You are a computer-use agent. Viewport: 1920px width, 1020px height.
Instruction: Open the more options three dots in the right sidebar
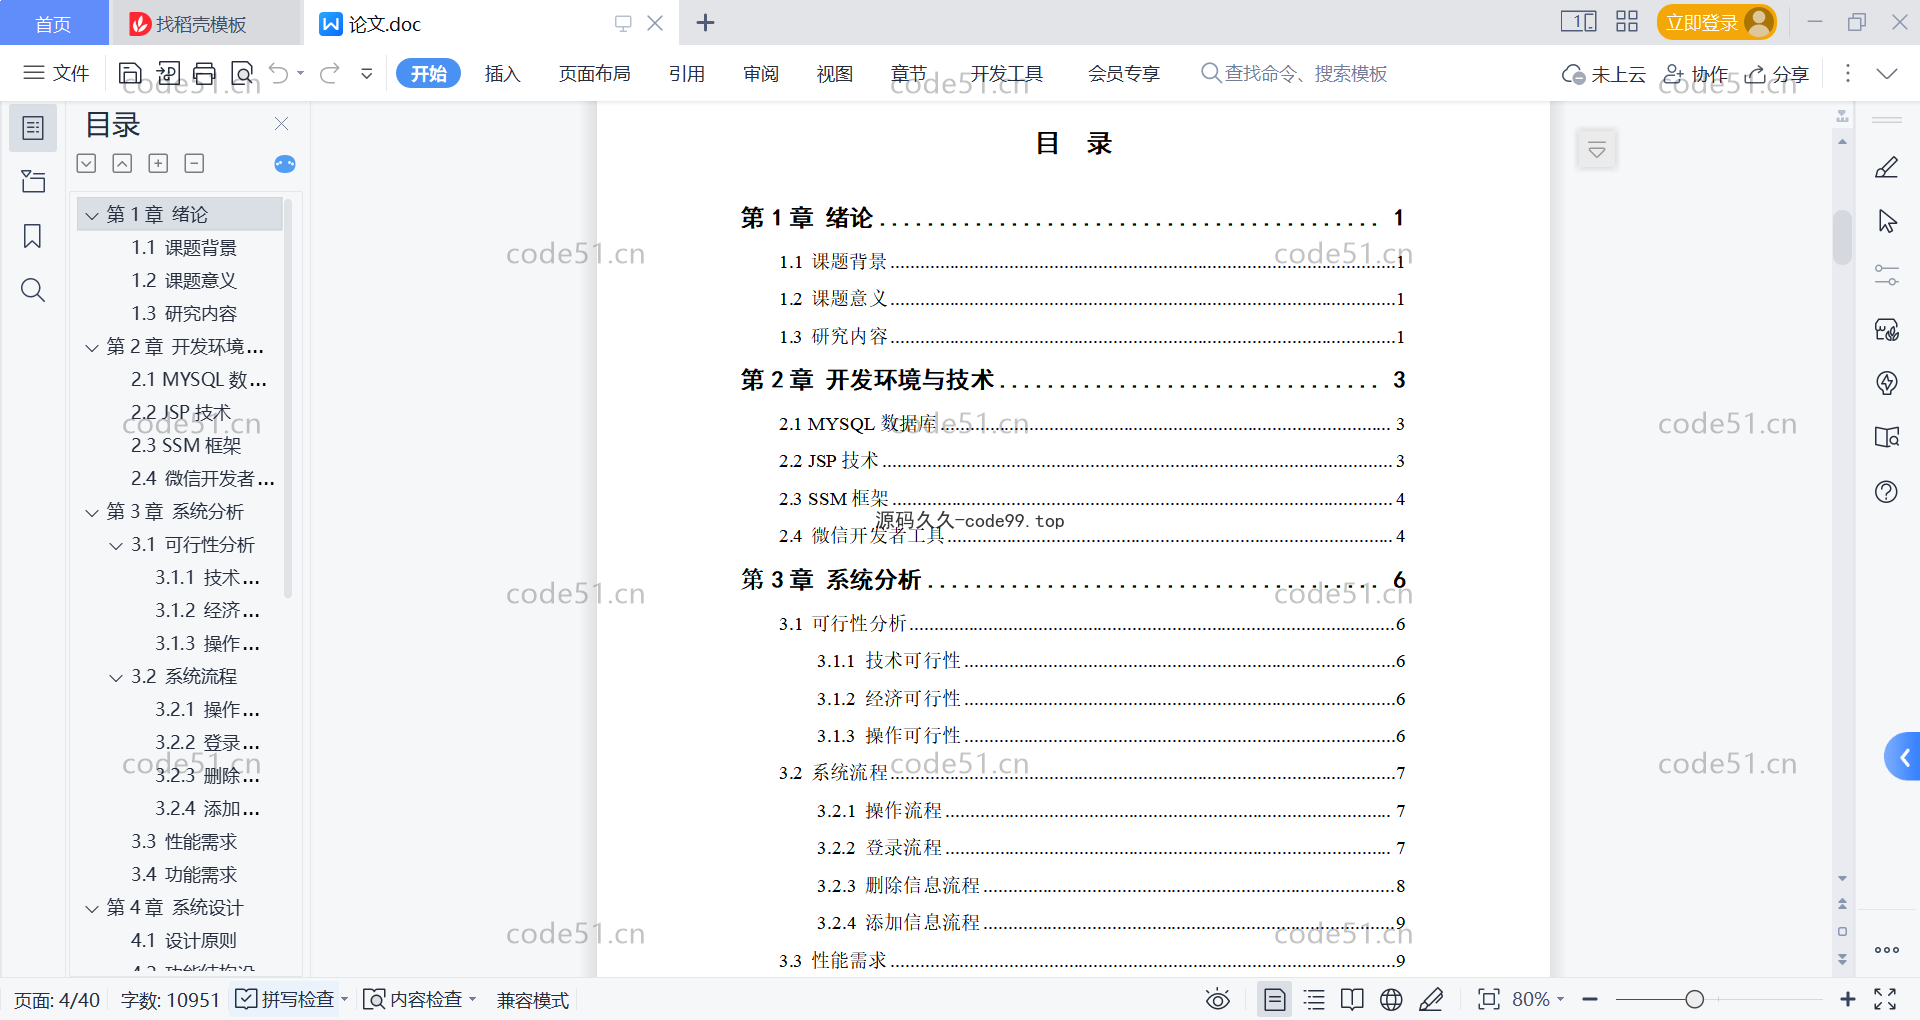click(1887, 950)
